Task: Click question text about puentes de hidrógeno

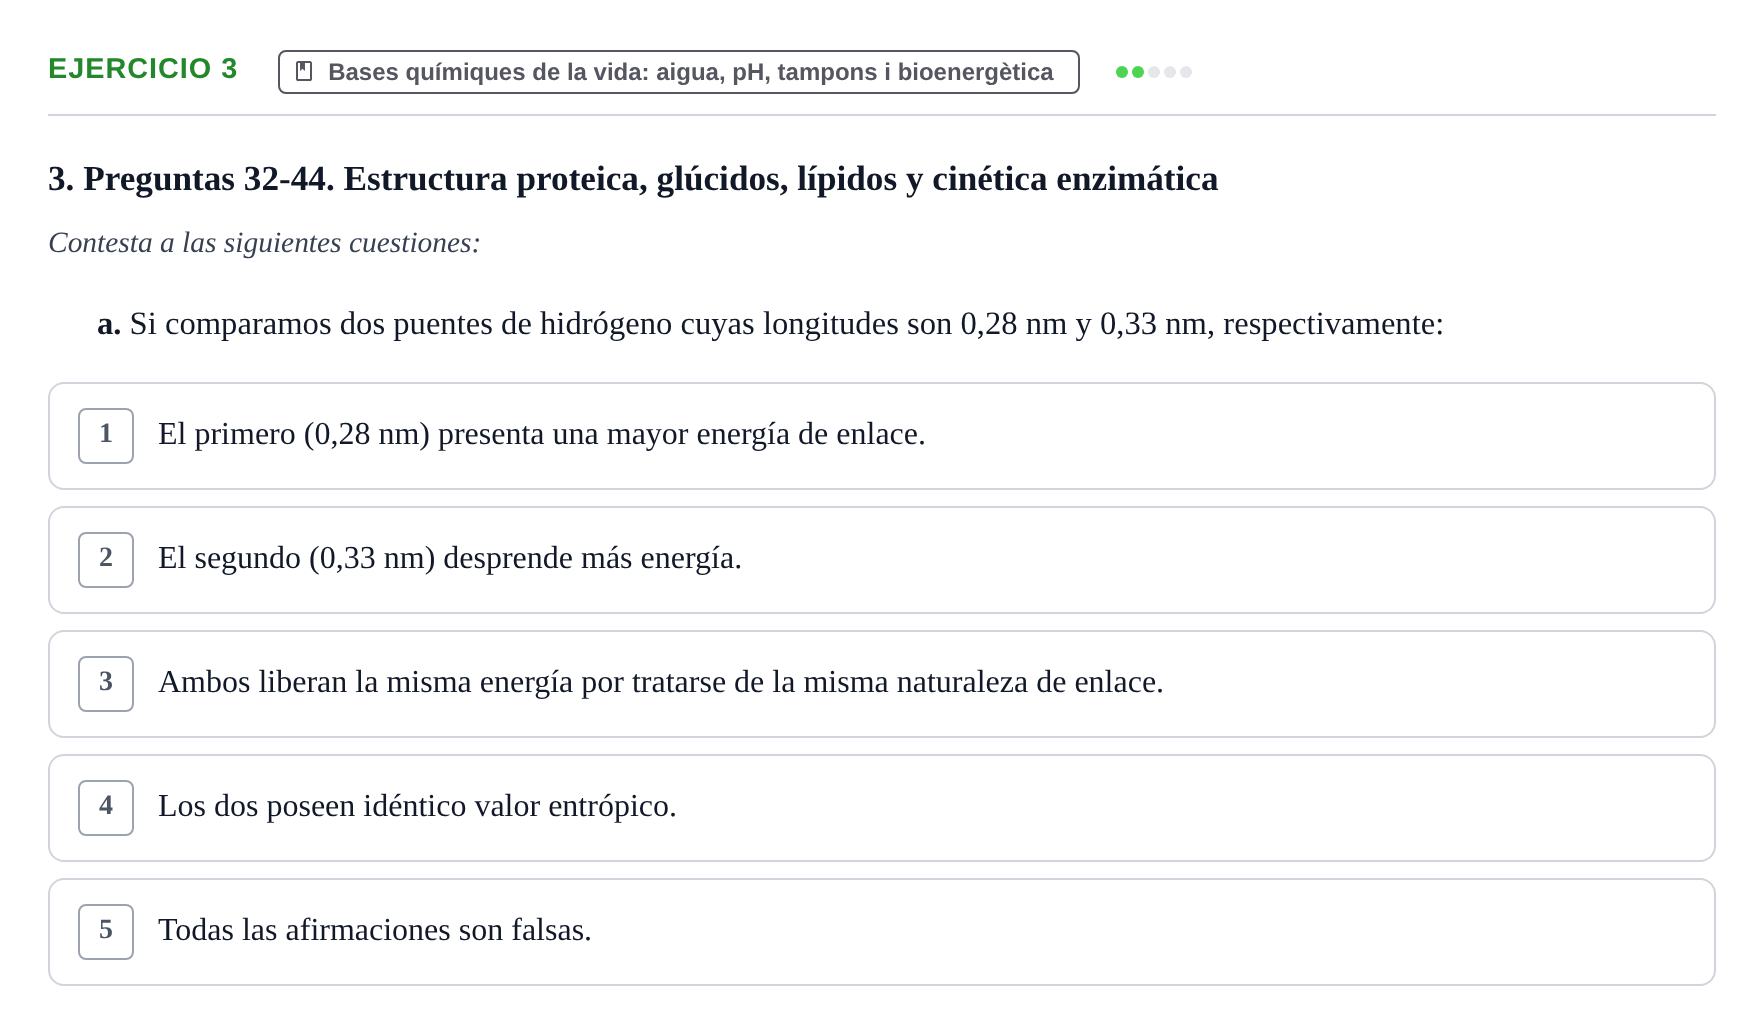Action: (770, 324)
